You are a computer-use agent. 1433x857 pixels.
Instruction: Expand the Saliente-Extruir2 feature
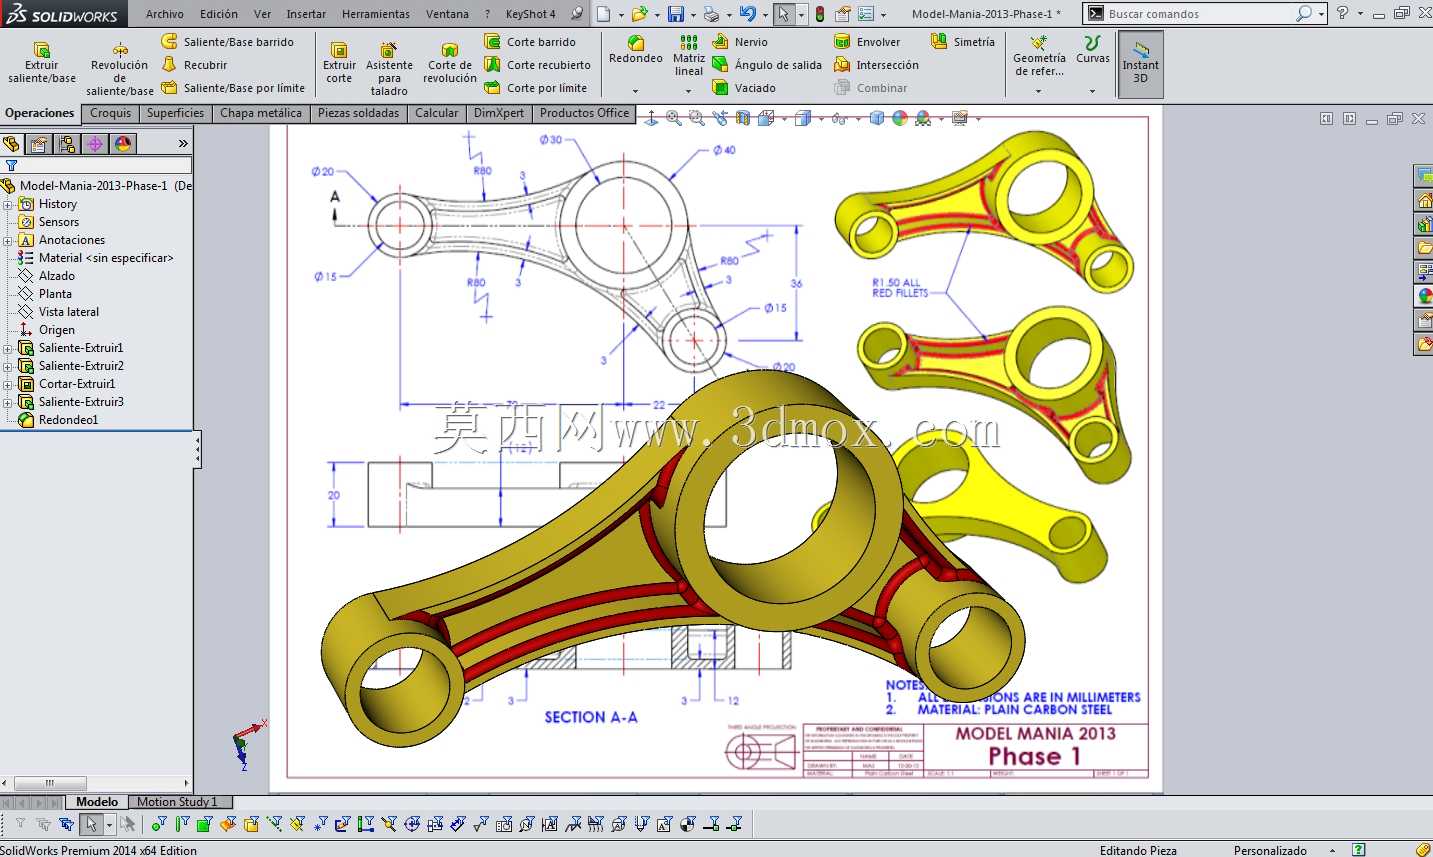[x=8, y=366]
